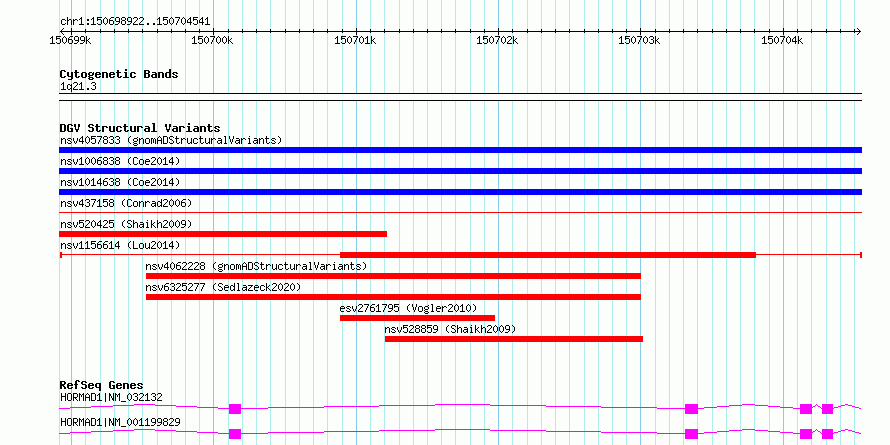Click the nsv520425 (Shaikh2009) label
Viewport: 890px width, 445px height.
coord(126,224)
